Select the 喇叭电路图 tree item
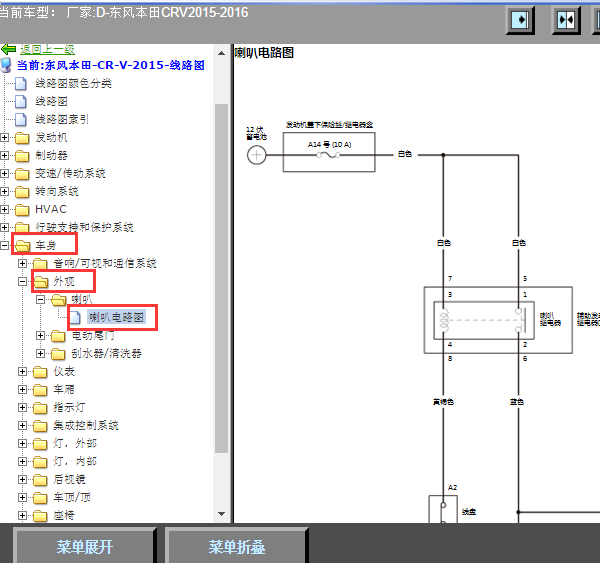 (116, 317)
